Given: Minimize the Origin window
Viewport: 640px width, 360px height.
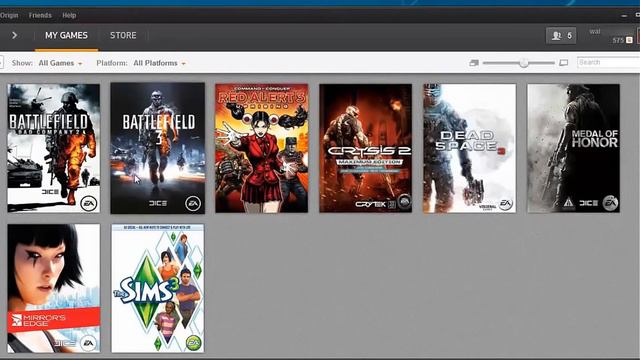Looking at the screenshot, I should coord(624,16).
